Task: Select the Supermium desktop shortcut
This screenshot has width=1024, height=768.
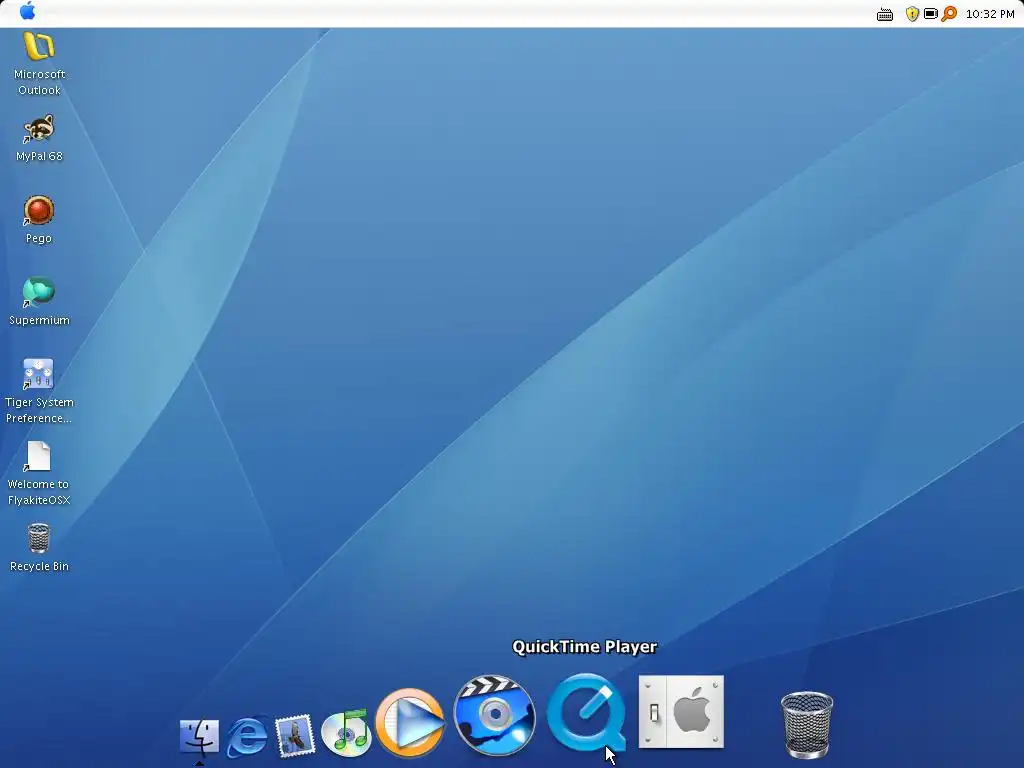Action: (39, 302)
